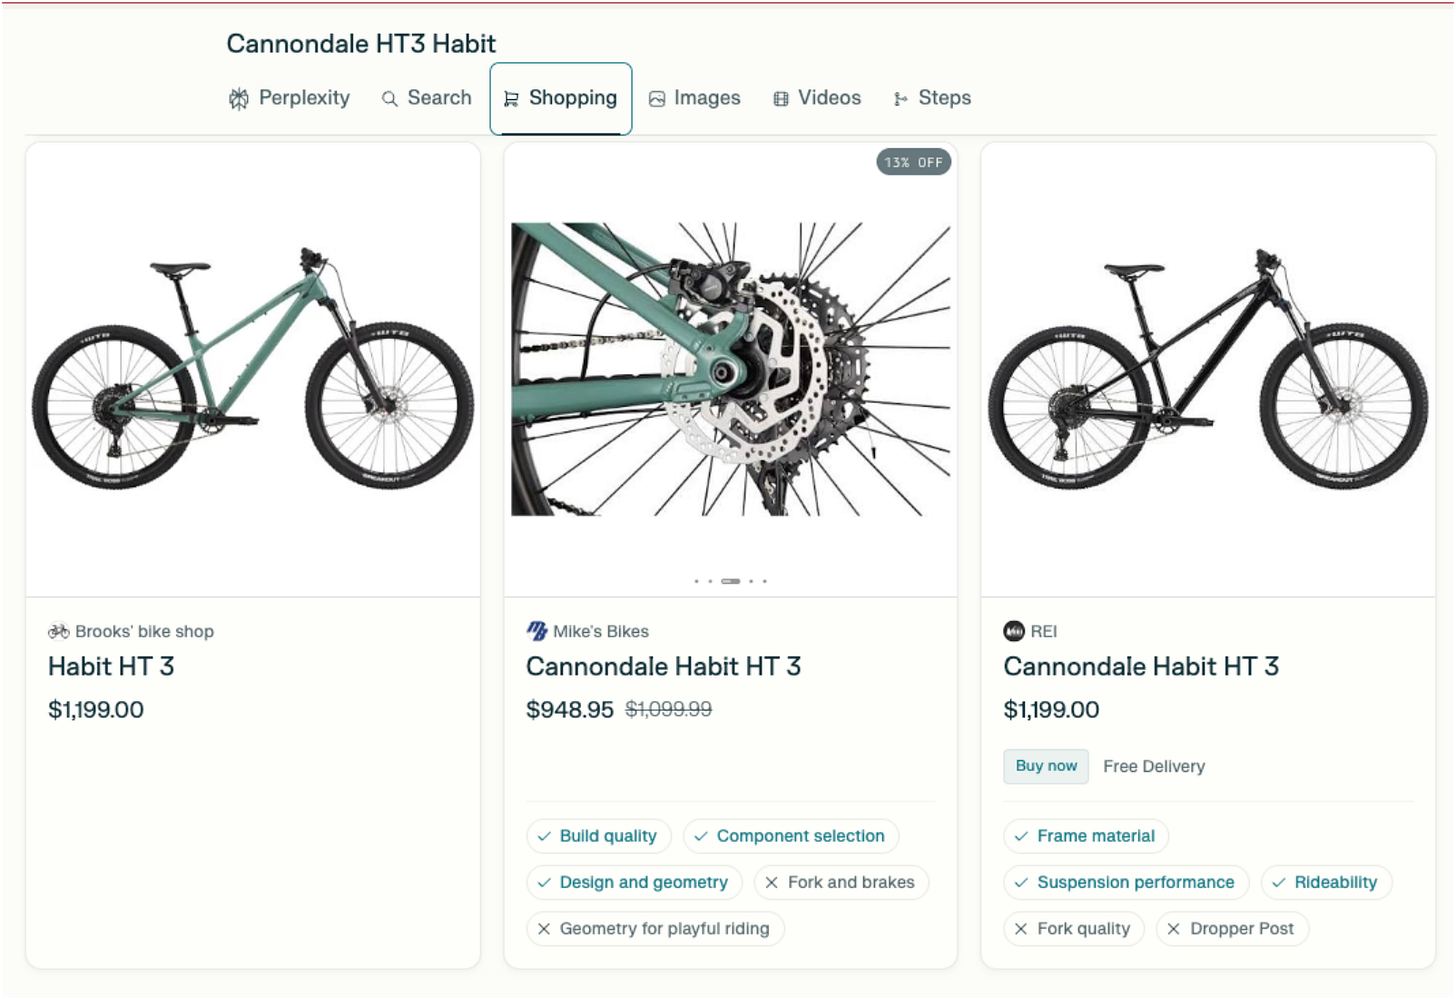This screenshot has width=1456, height=999.
Task: Click the Rideability tag
Action: click(x=1326, y=882)
